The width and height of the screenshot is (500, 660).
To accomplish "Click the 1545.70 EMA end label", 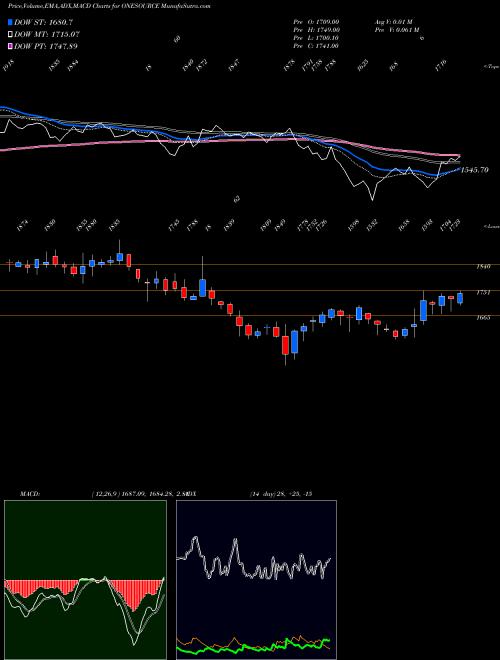I will (x=475, y=170).
